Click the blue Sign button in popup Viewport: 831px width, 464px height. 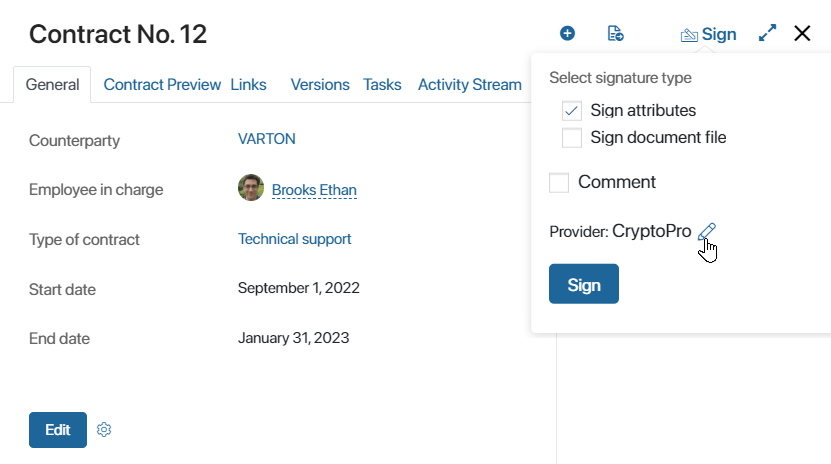(584, 284)
